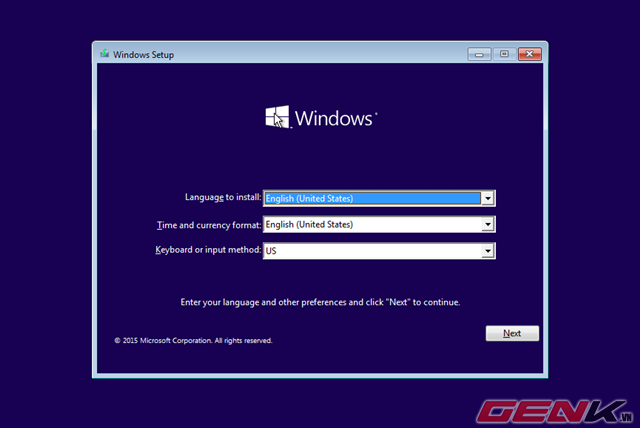Open the Keyboard or input method dropdown arrow

click(488, 251)
